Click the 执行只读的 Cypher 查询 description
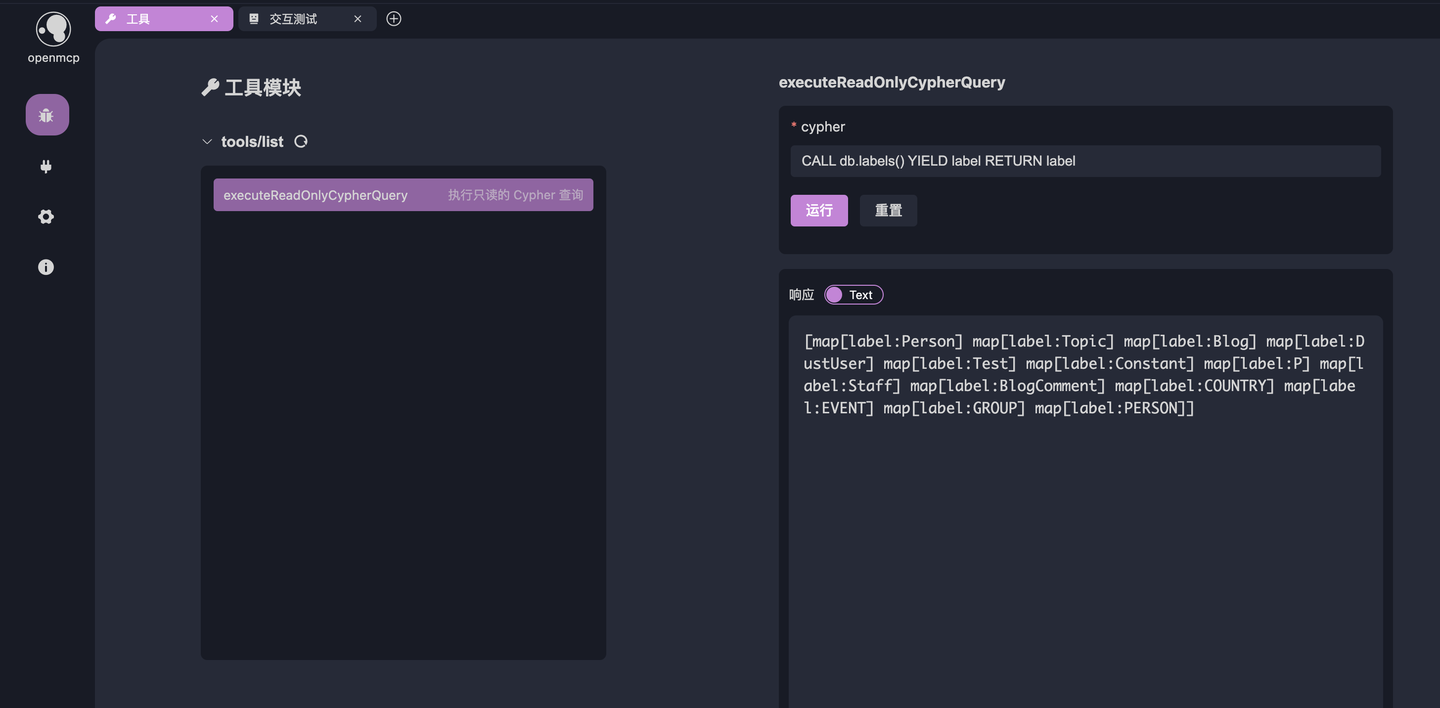The width and height of the screenshot is (1440, 708). (515, 195)
